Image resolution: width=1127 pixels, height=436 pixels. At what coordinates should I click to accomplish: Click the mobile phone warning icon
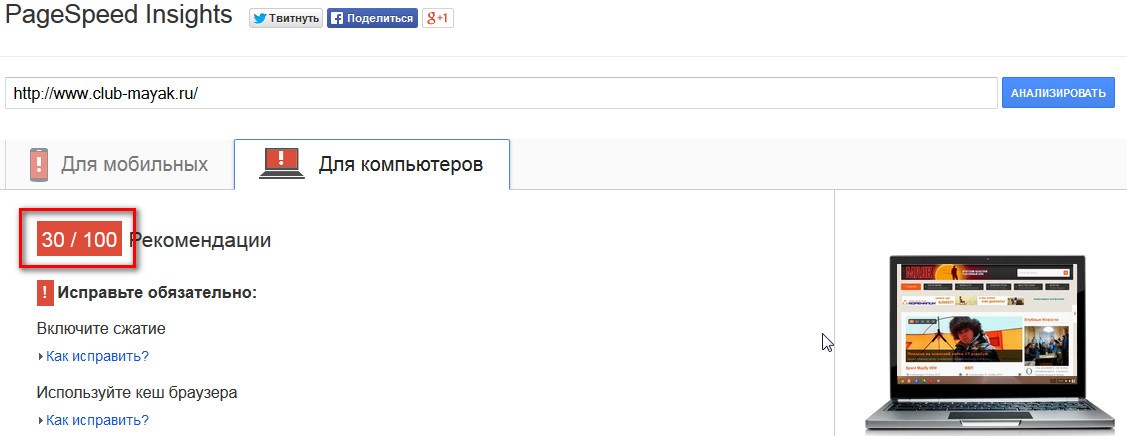click(x=39, y=164)
